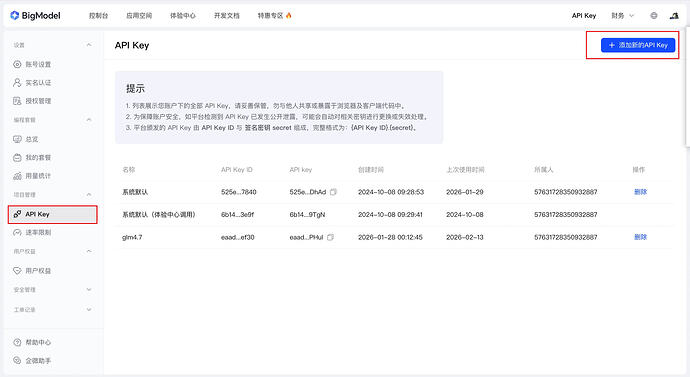
Task: Expand the 工单记录 sidebar section
Action: [89, 310]
